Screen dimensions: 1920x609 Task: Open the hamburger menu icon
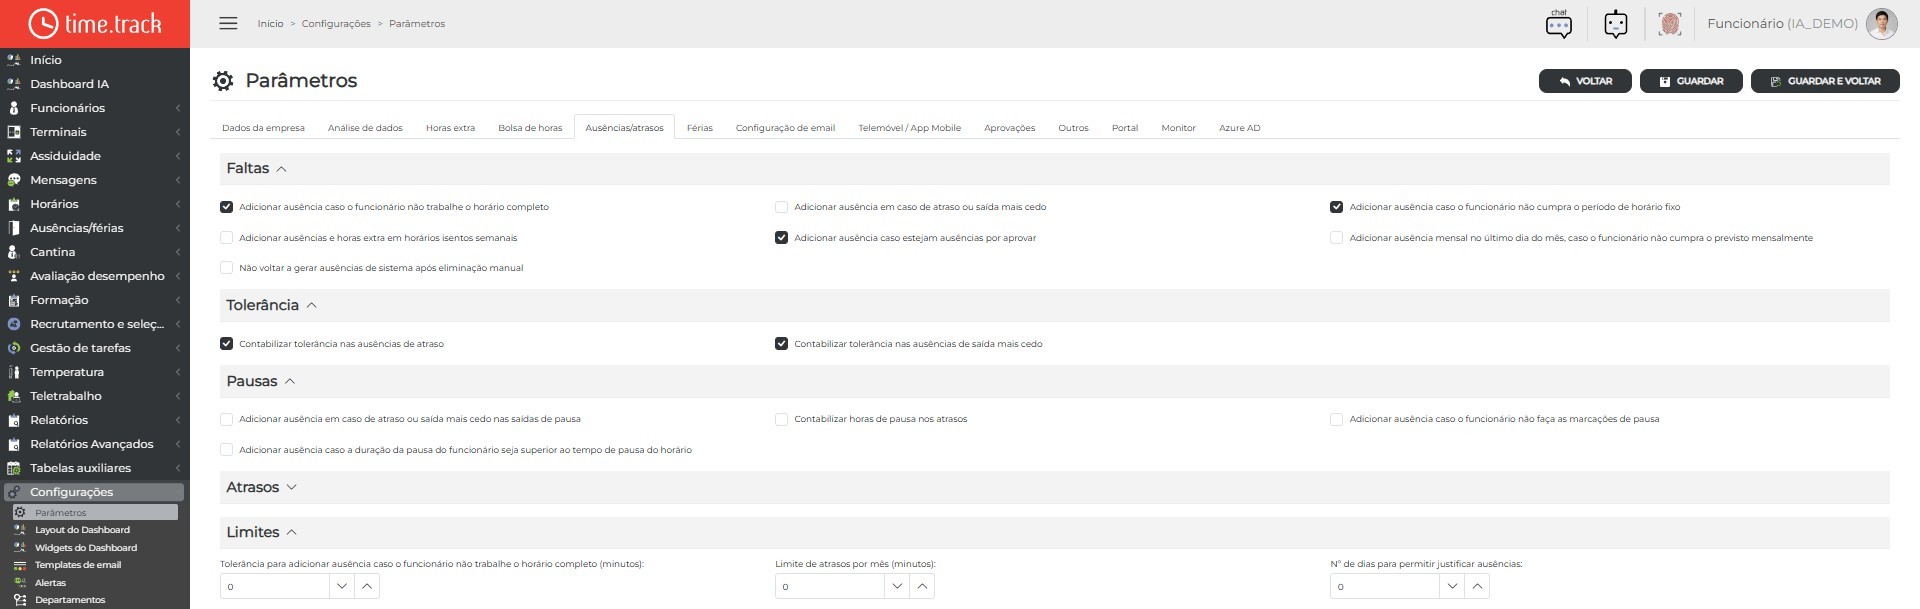228,23
